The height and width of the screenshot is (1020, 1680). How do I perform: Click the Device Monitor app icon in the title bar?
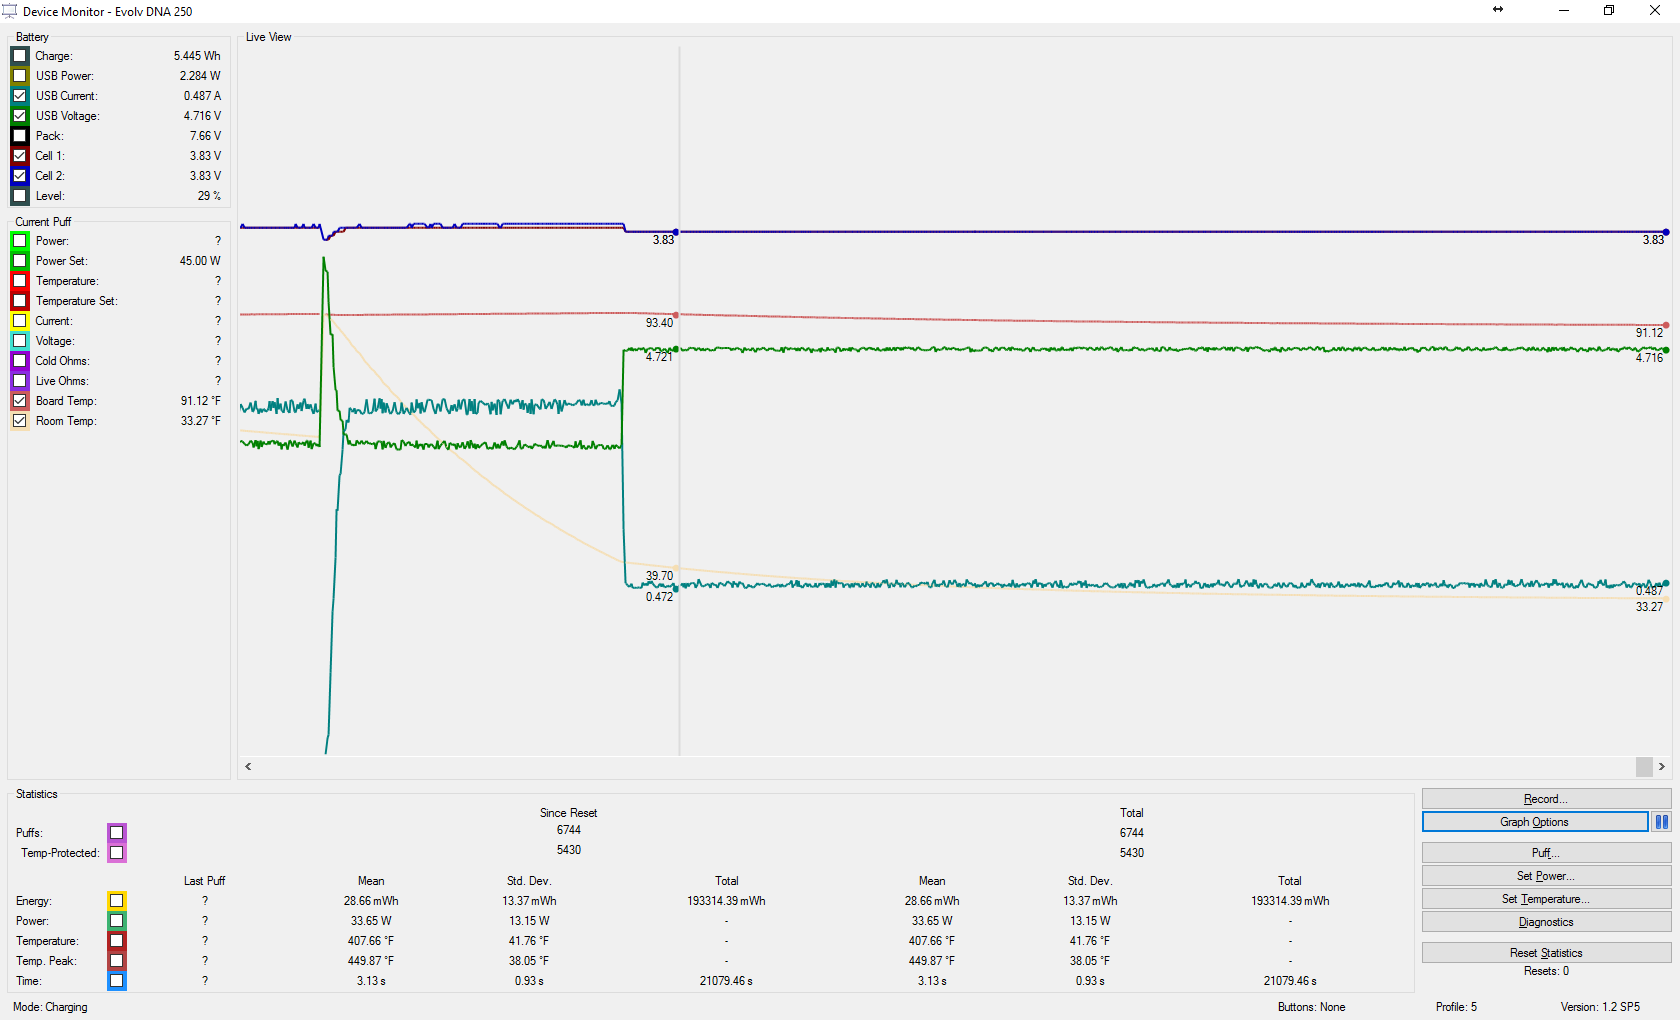point(10,11)
